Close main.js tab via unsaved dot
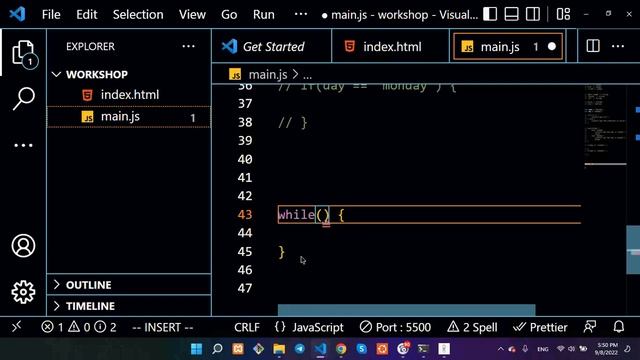The width and height of the screenshot is (640, 360). click(552, 47)
